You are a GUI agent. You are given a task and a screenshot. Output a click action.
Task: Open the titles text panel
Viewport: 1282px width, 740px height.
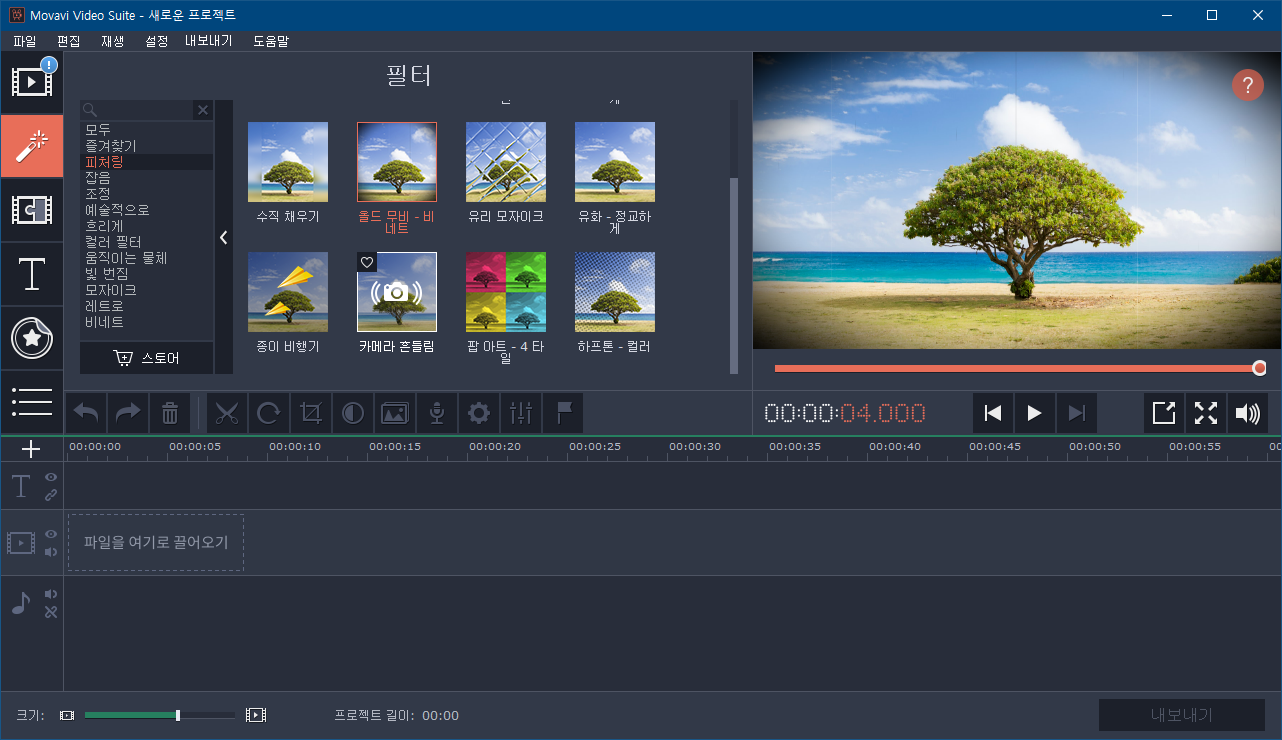tap(32, 274)
